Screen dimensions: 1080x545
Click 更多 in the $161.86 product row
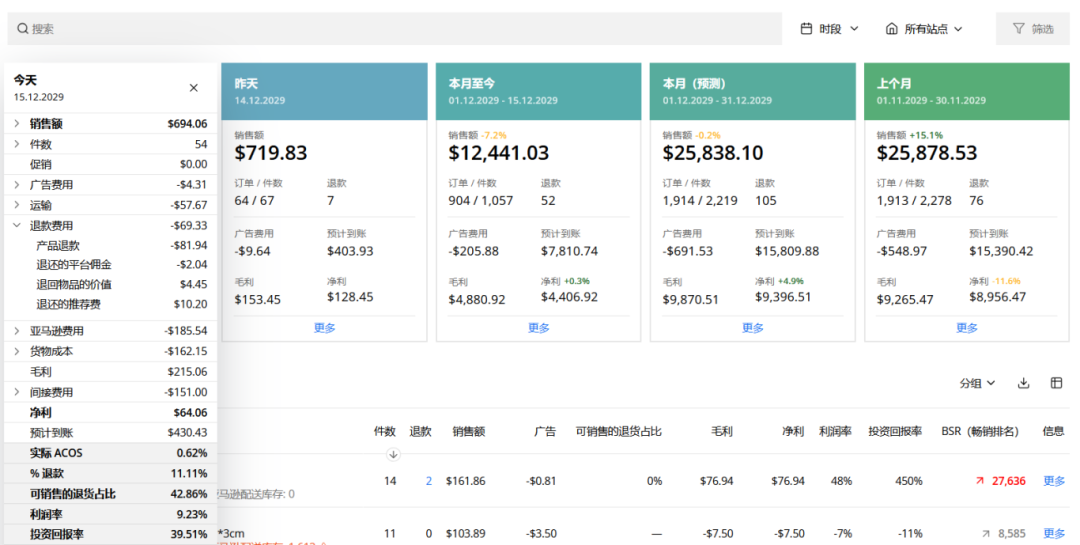click(x=1054, y=481)
